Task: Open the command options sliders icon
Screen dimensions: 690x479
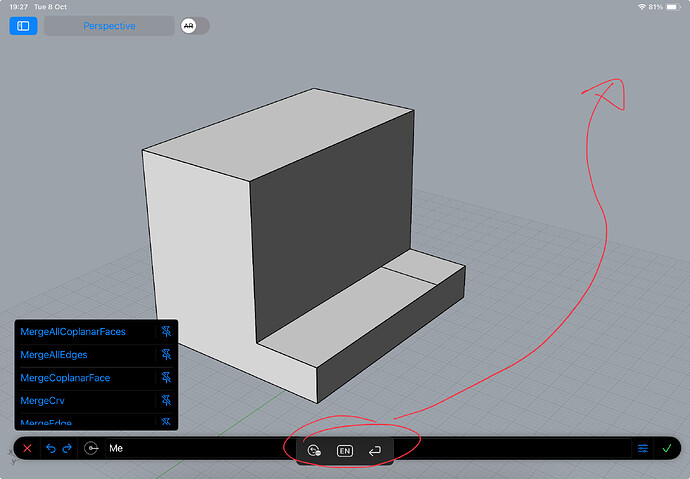Action: [643, 448]
